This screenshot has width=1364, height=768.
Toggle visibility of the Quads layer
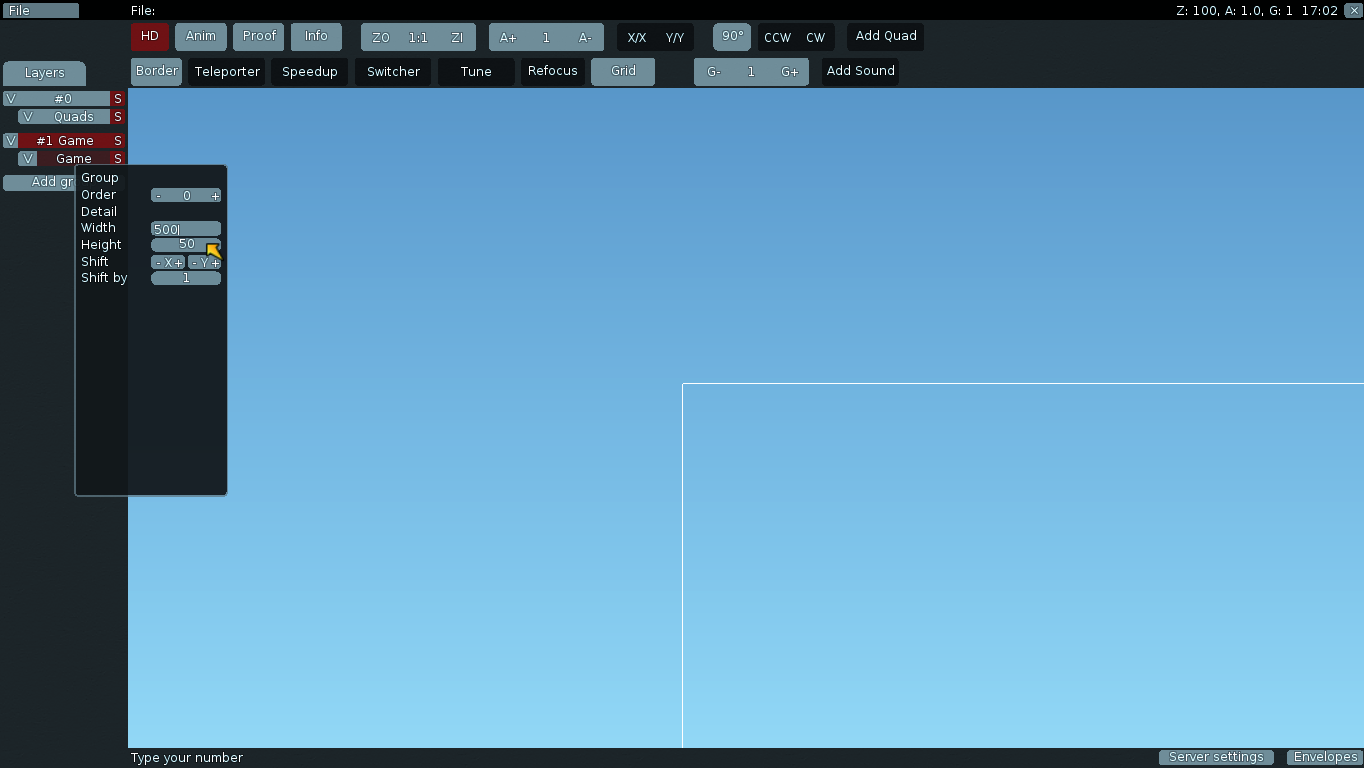[x=27, y=117]
